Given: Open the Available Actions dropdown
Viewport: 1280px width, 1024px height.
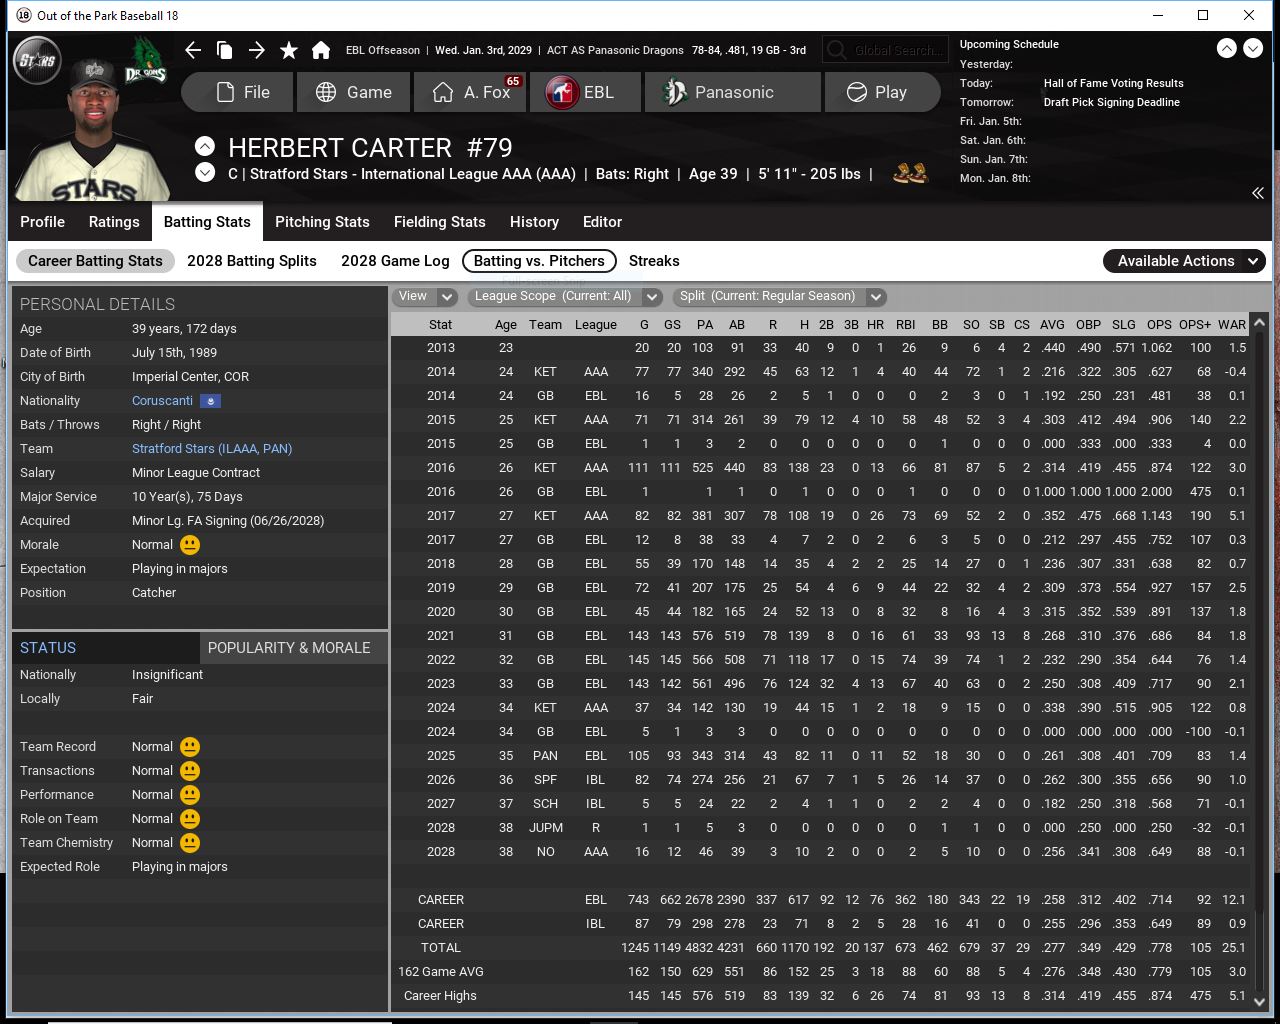Looking at the screenshot, I should coord(1184,261).
